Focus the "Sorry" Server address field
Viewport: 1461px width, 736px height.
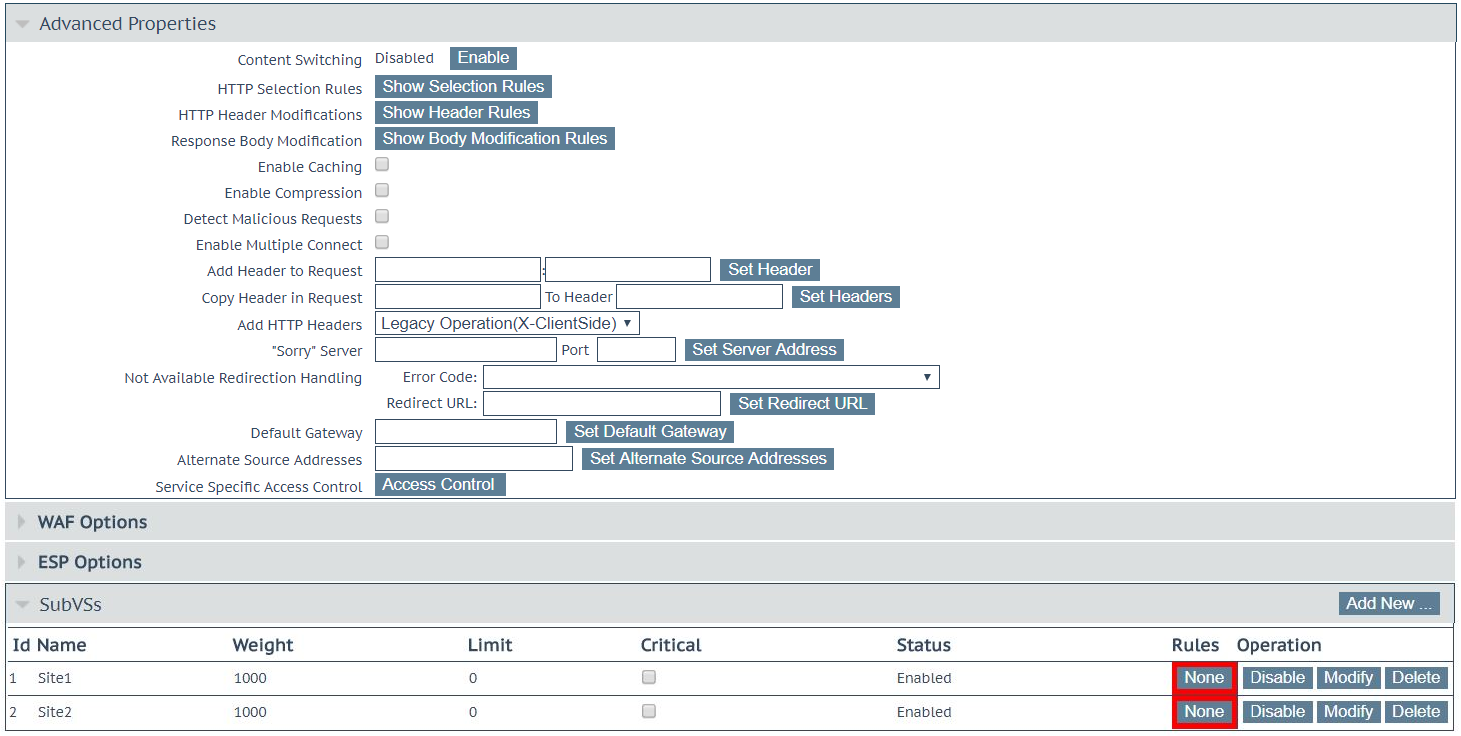[x=465, y=349]
